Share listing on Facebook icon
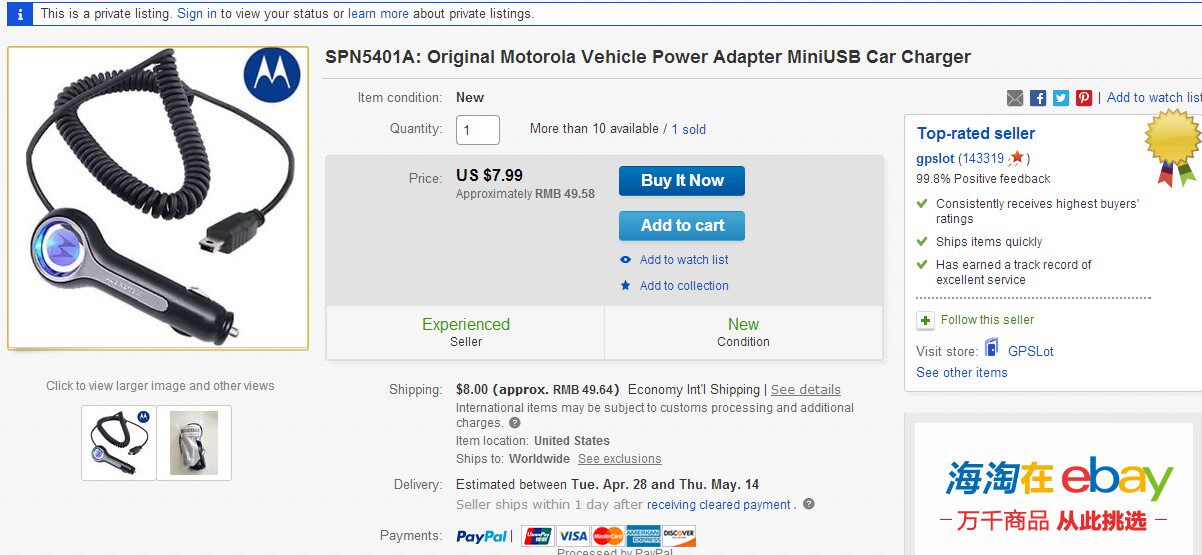1202x555 pixels. [x=1038, y=98]
